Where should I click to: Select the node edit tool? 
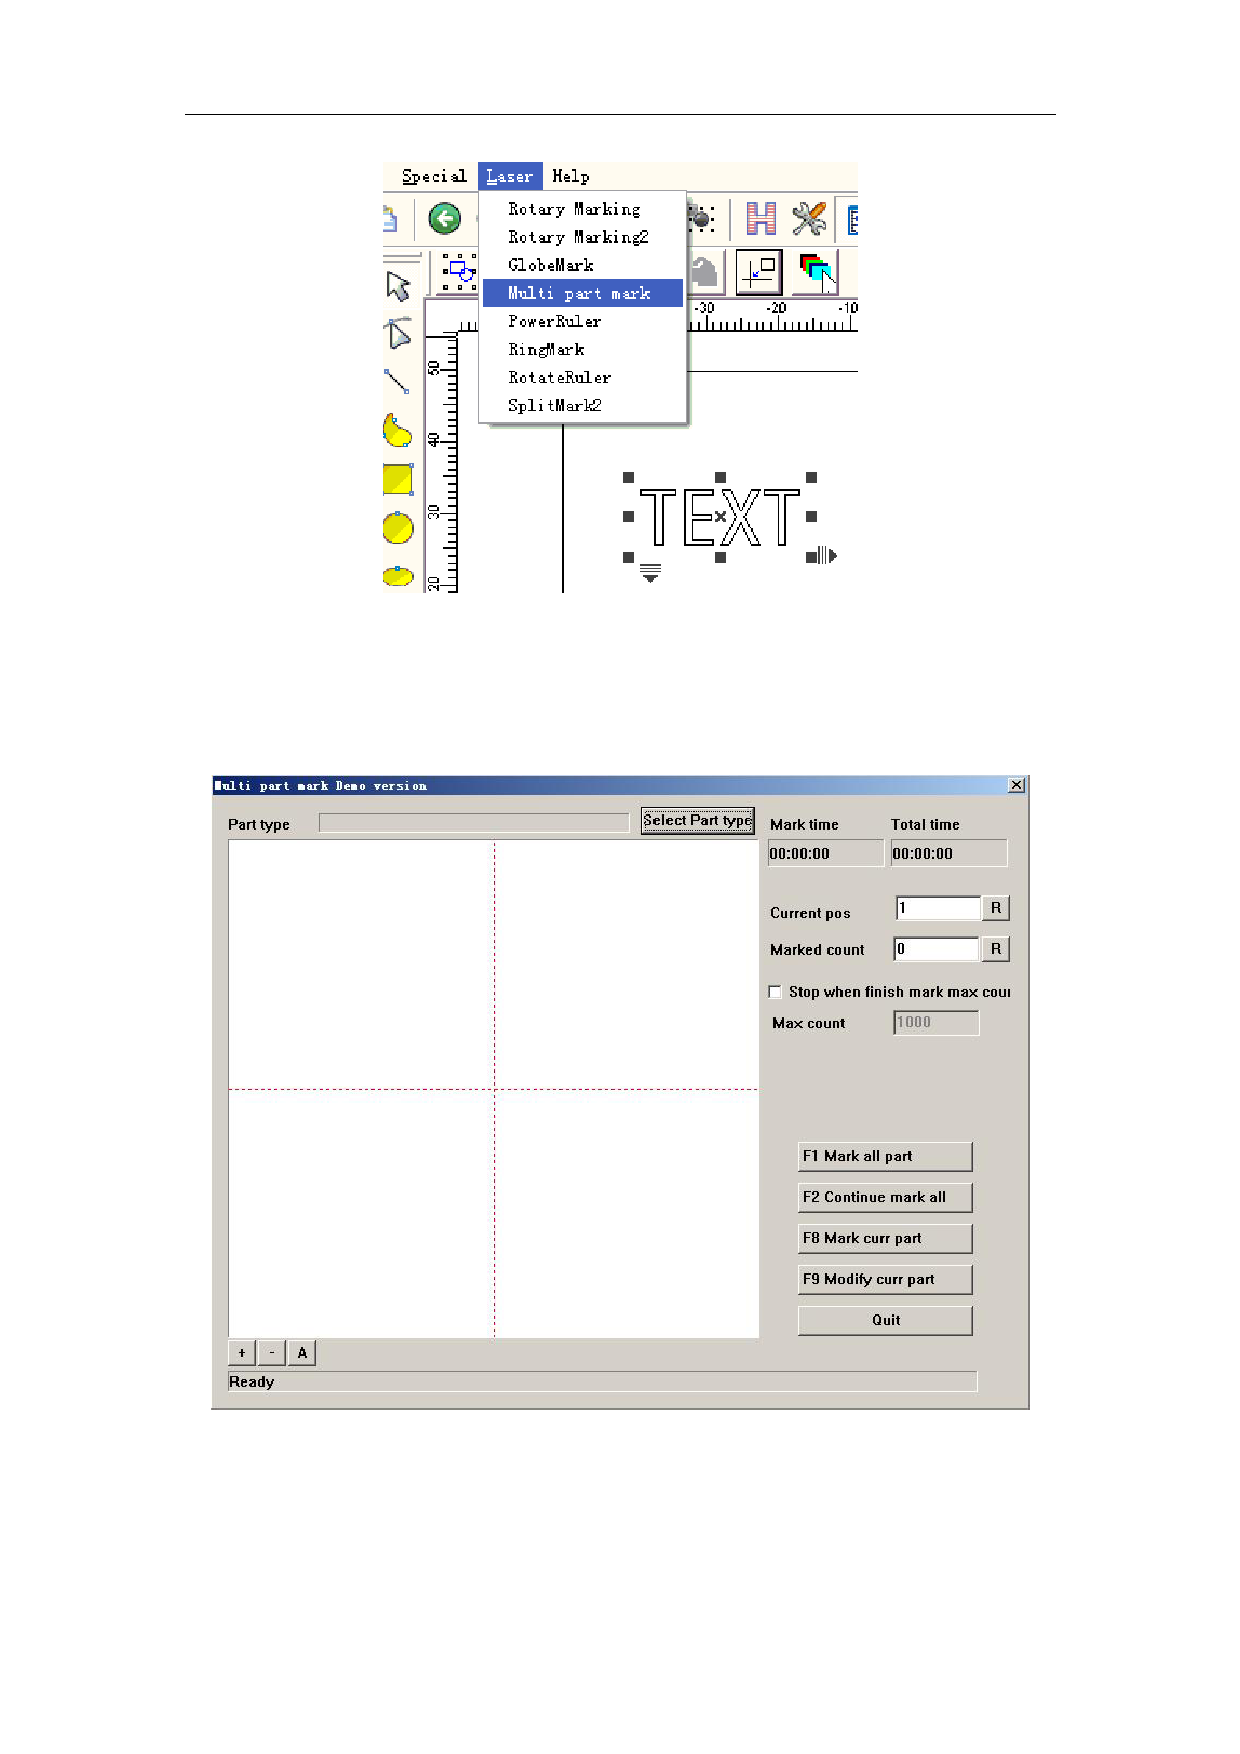coord(398,333)
